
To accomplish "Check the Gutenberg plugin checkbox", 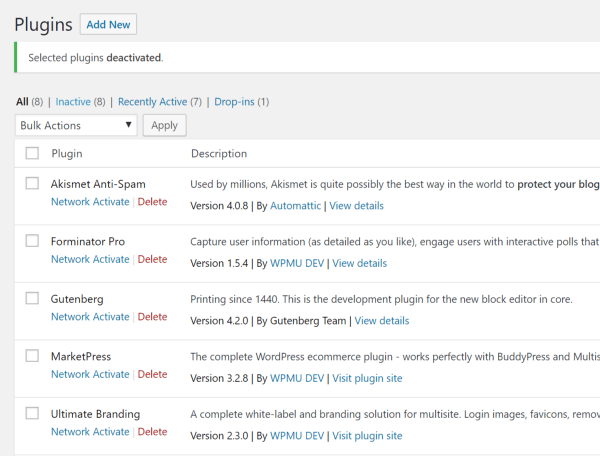I will pos(32,298).
